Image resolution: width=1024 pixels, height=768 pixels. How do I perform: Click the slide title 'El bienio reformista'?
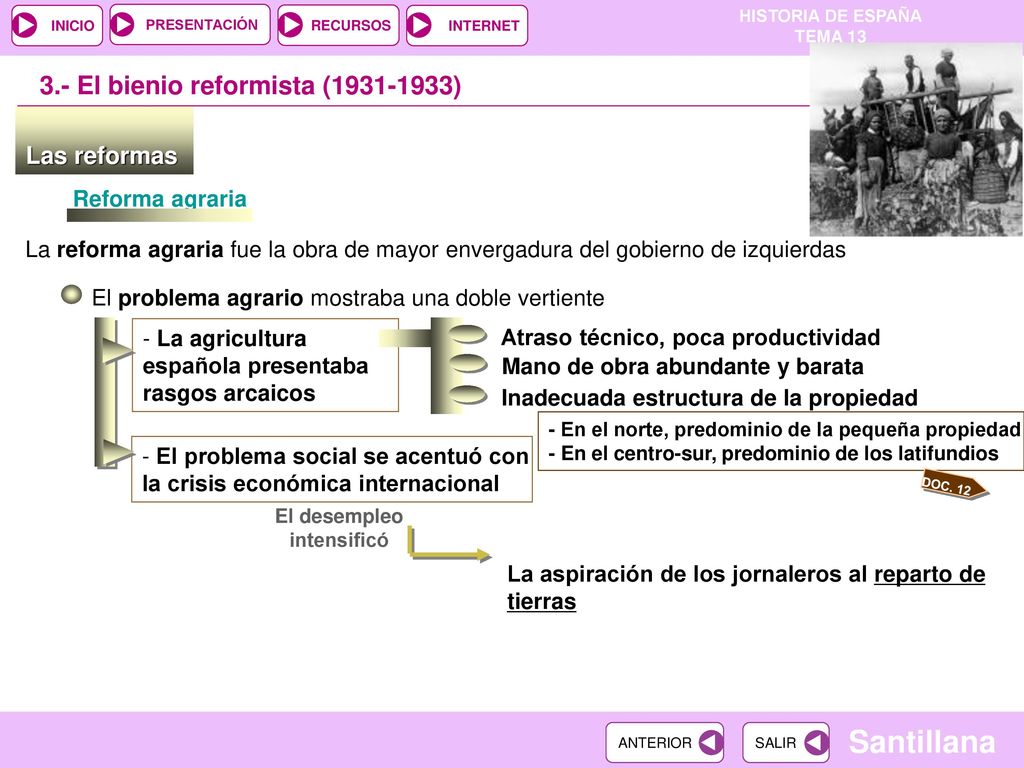(250, 86)
